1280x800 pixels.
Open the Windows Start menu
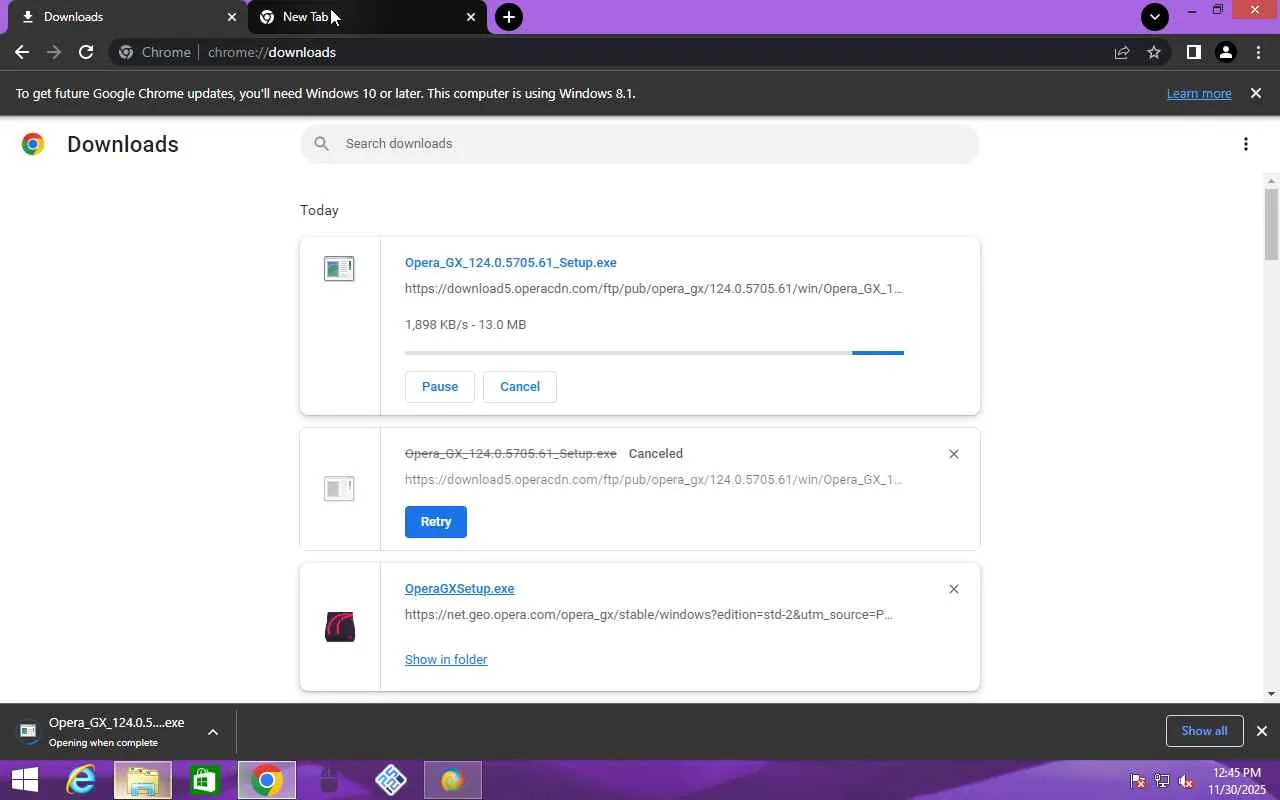(x=24, y=780)
